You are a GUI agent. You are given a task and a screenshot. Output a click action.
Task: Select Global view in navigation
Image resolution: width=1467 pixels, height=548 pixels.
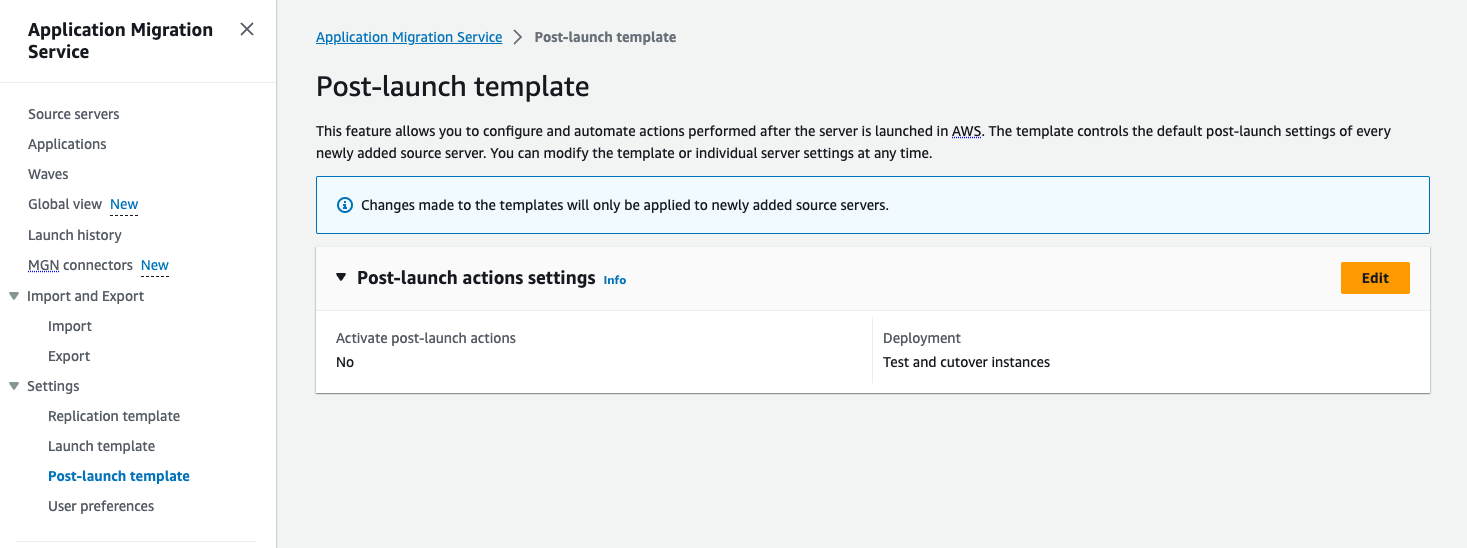tap(65, 204)
